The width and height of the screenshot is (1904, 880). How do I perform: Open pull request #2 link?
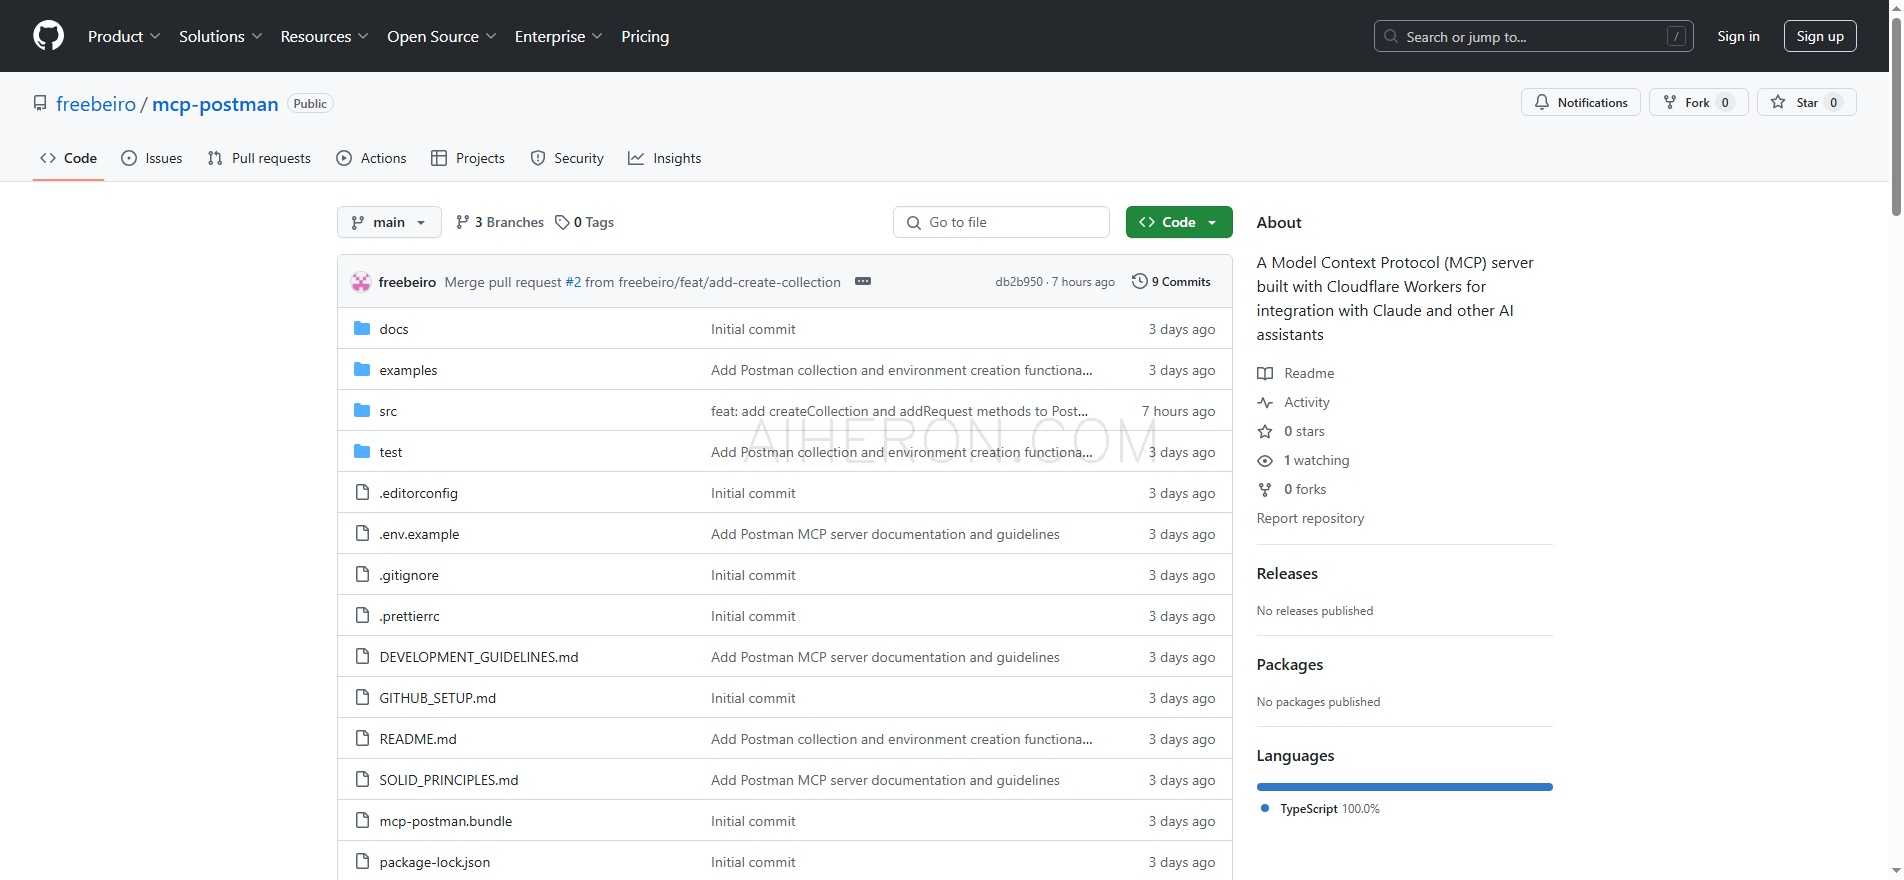coord(573,282)
